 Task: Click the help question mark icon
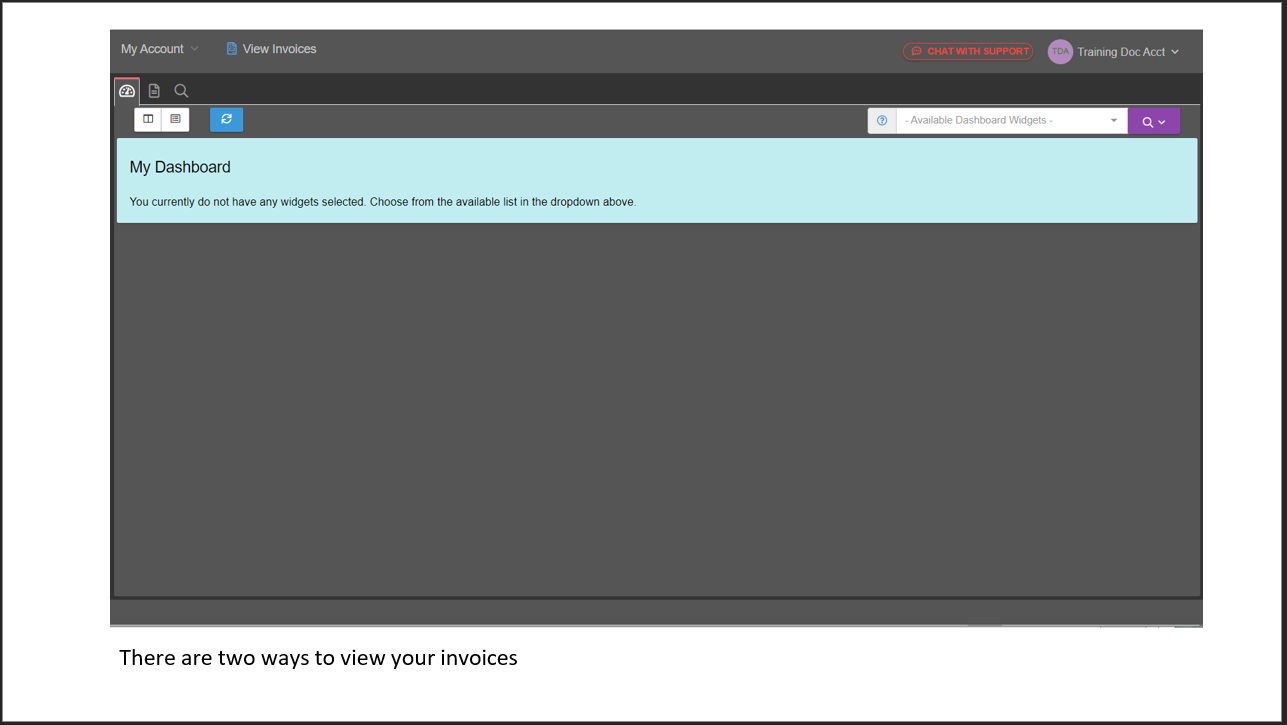(x=882, y=121)
